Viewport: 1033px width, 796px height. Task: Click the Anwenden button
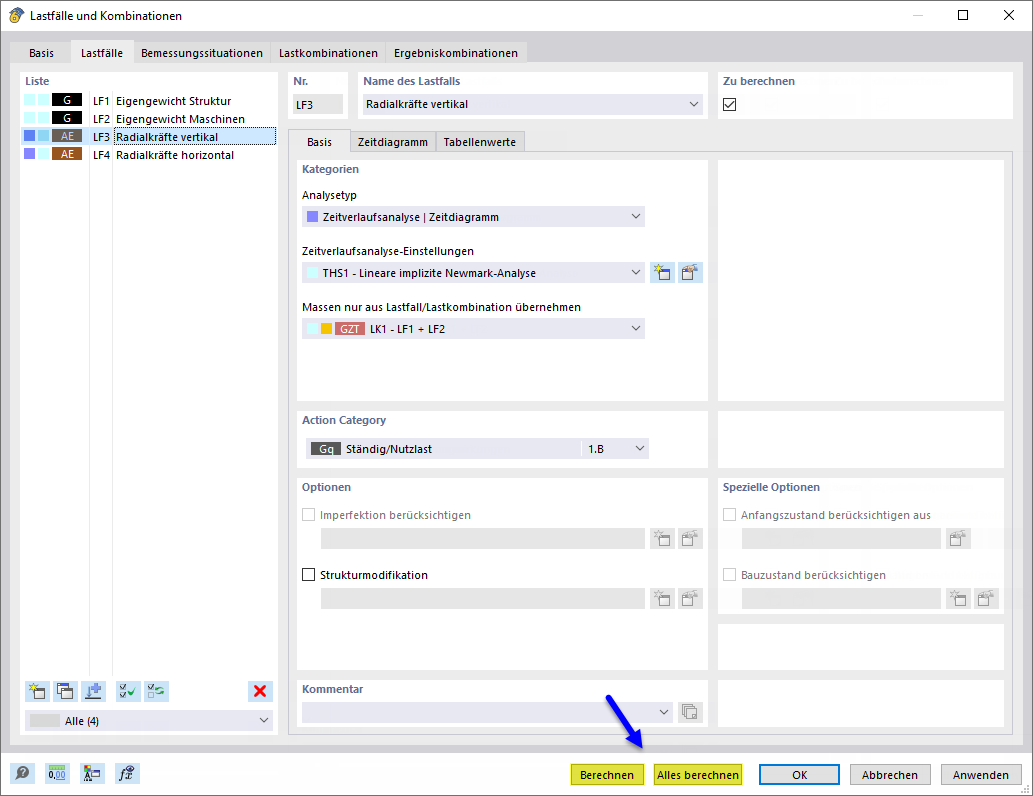(x=980, y=775)
